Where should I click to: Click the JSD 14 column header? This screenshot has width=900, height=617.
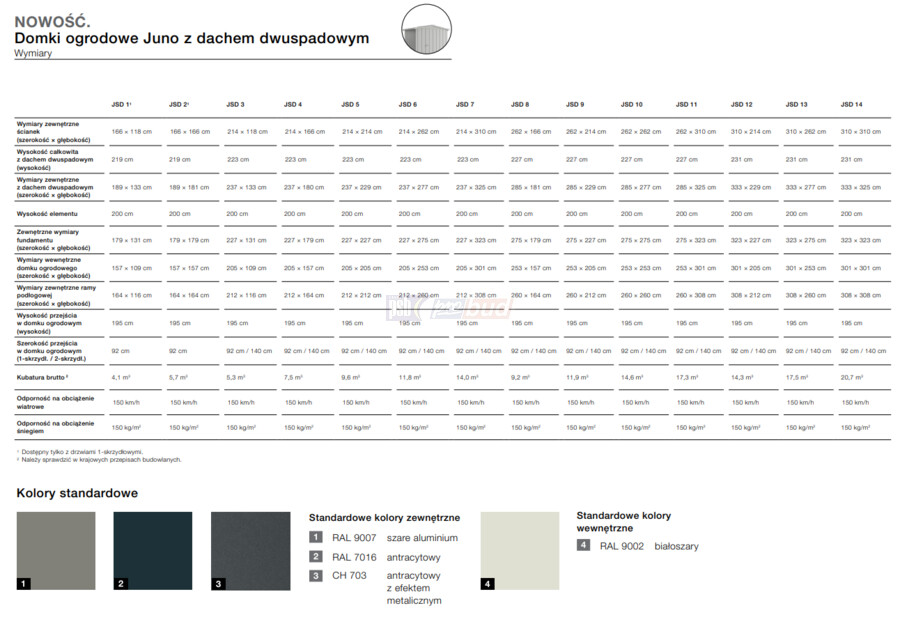click(851, 104)
